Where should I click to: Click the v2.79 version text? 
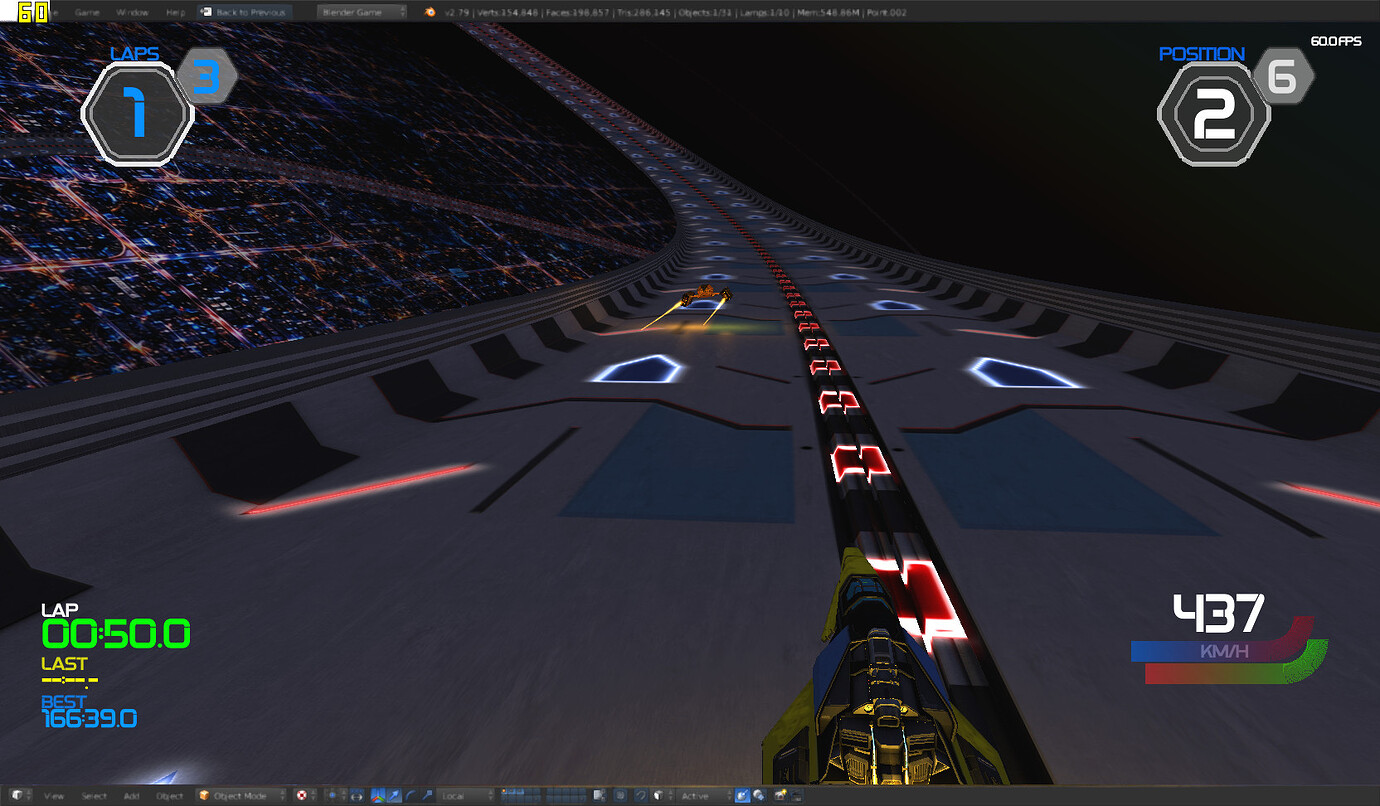click(456, 12)
